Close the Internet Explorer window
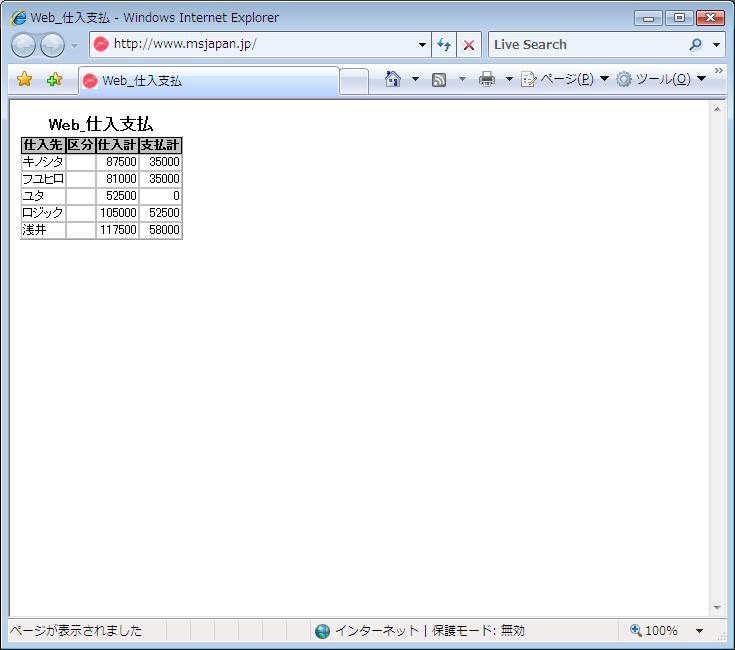 (x=710, y=18)
